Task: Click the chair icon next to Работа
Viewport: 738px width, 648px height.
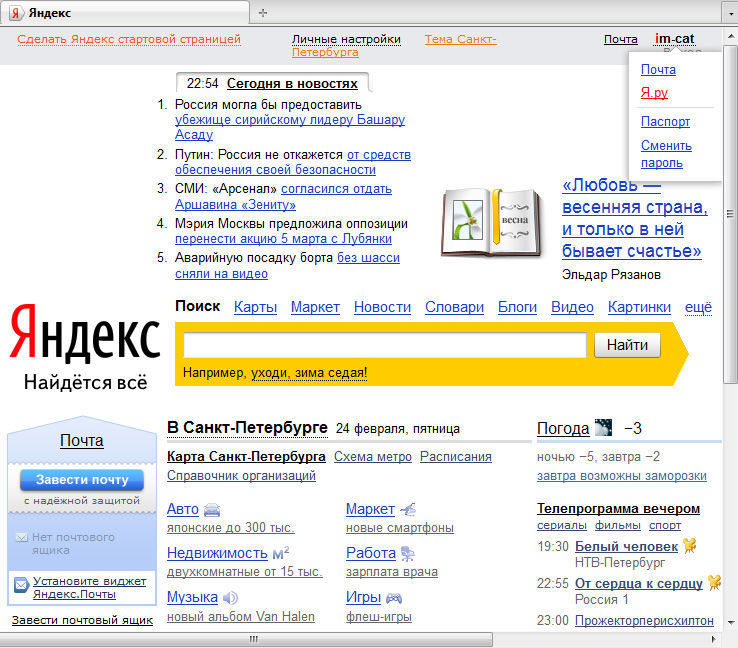Action: pyautogui.click(x=408, y=554)
